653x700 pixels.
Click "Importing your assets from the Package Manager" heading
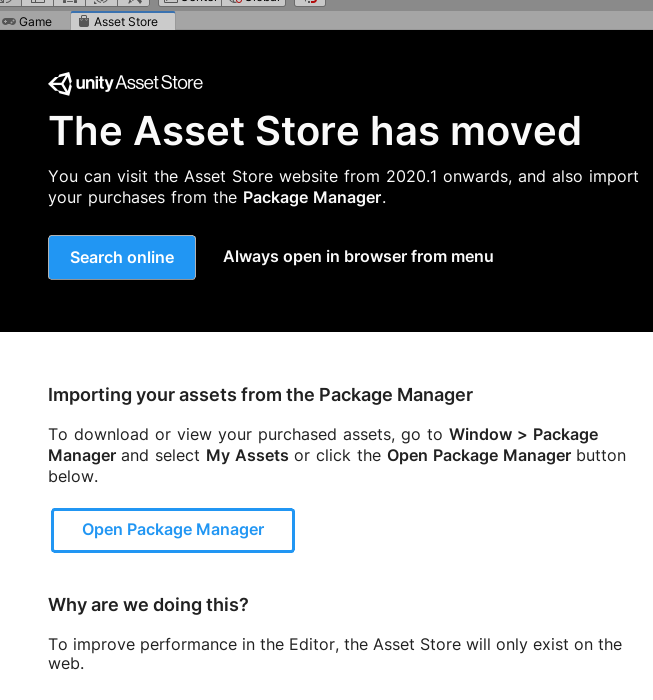tap(260, 395)
